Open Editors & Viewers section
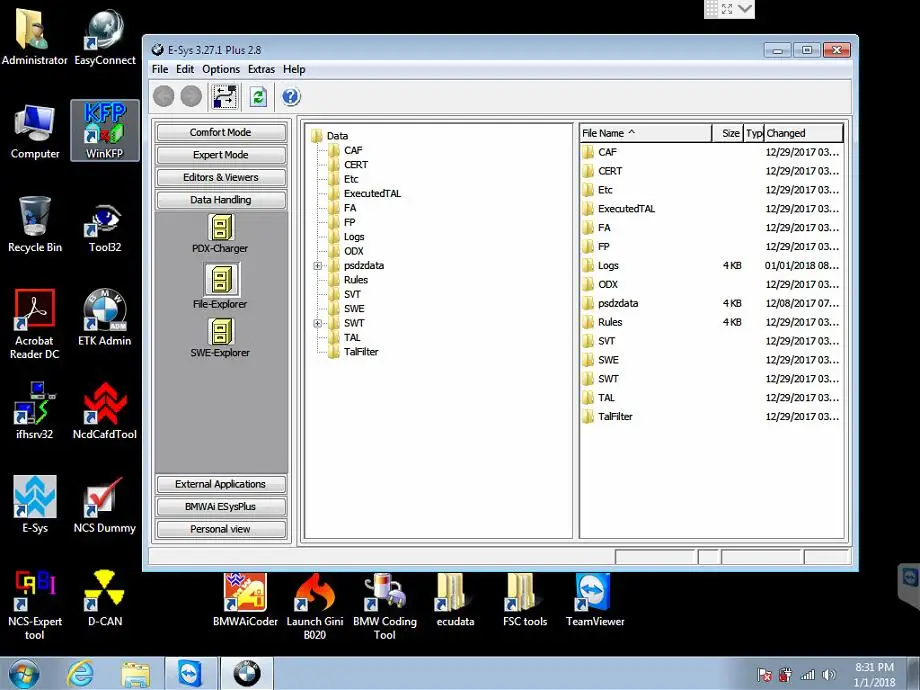The height and width of the screenshot is (690, 920). pyautogui.click(x=221, y=177)
